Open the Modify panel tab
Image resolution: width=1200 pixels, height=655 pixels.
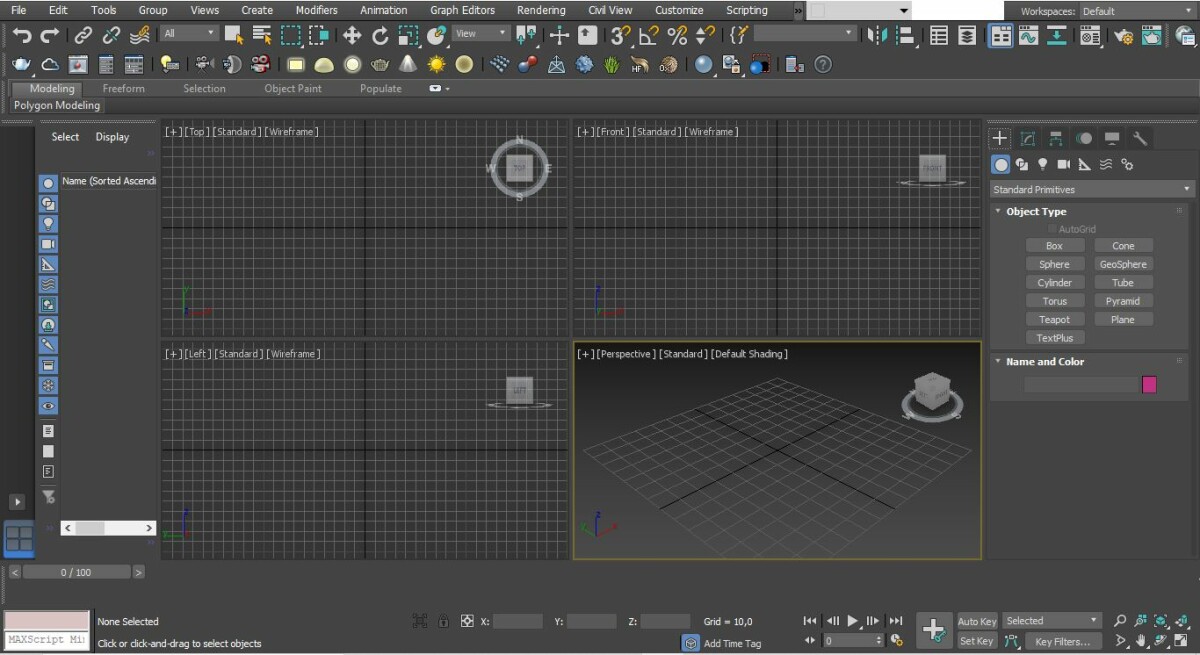click(x=1027, y=138)
